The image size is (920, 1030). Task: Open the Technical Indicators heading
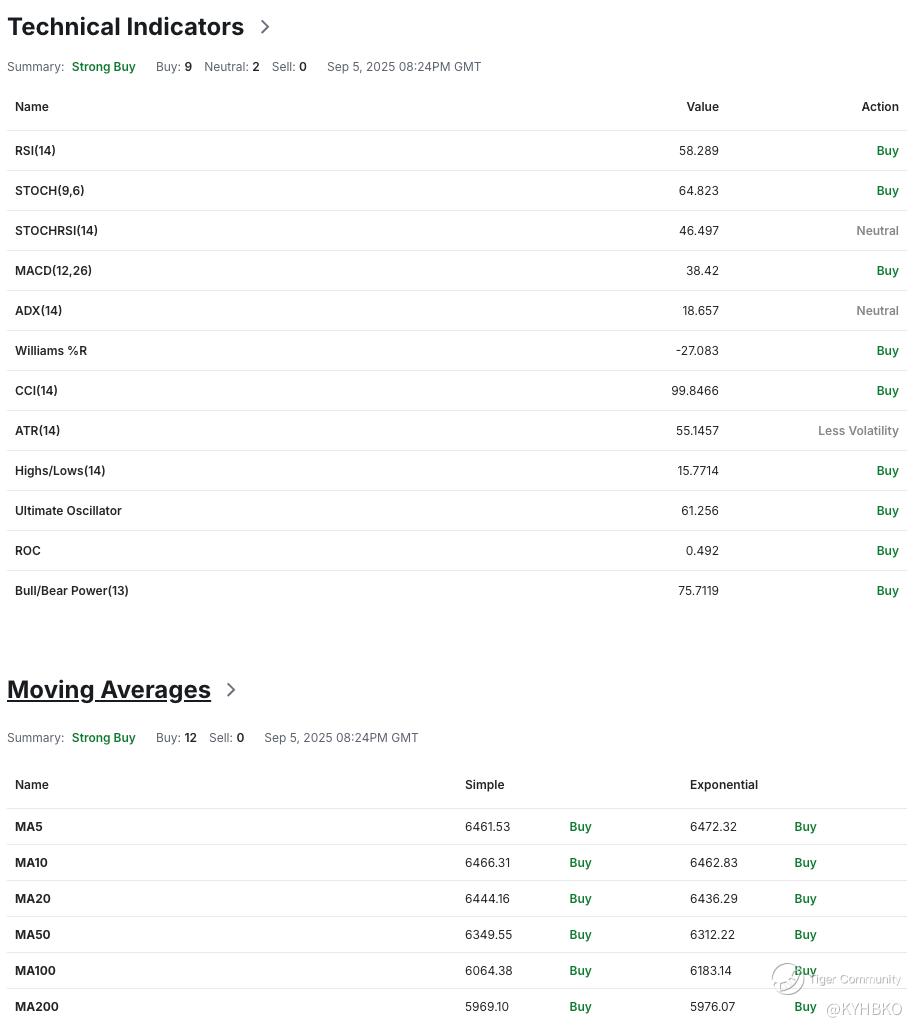(125, 27)
